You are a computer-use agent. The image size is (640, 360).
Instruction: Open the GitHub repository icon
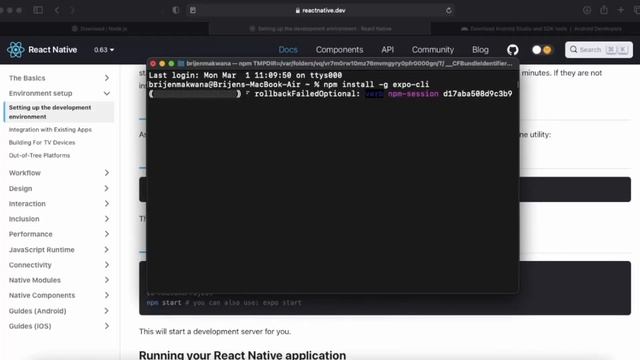click(x=513, y=50)
